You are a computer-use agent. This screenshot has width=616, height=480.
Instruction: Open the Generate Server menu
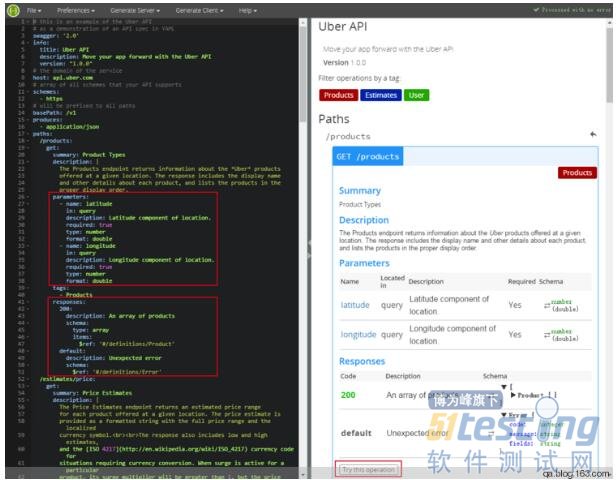tap(135, 11)
